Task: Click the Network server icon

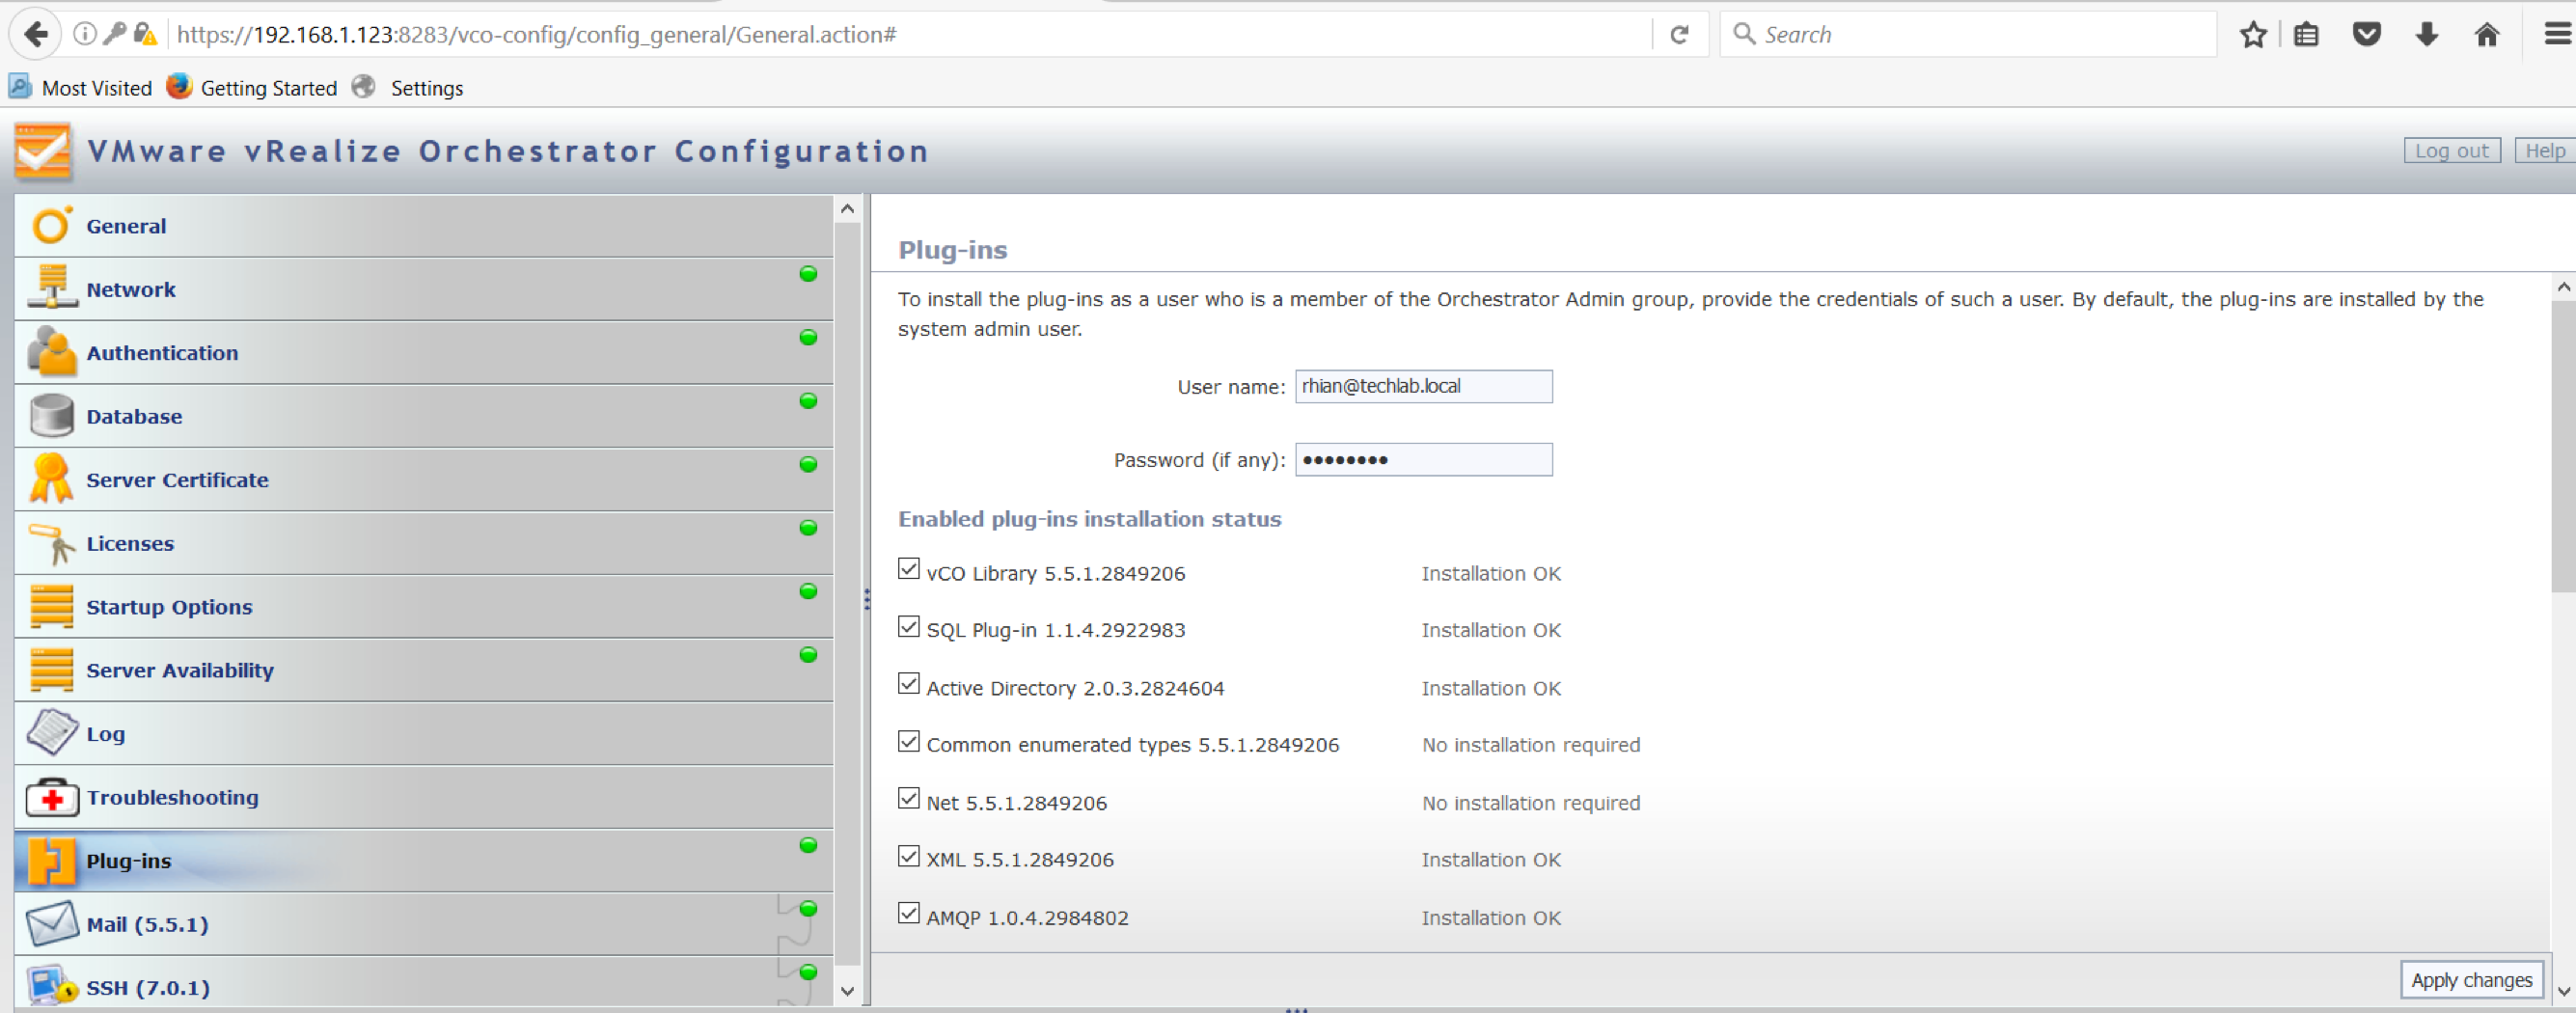Action: click(51, 287)
